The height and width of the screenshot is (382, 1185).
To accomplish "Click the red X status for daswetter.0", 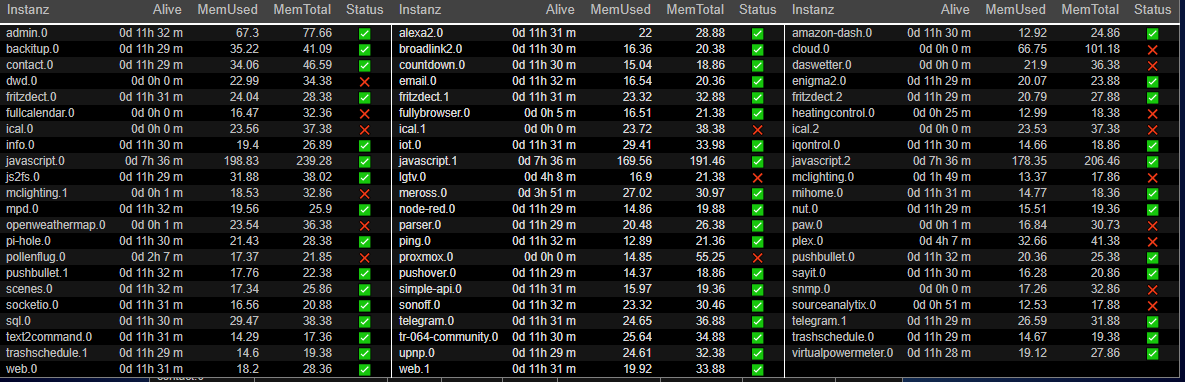I will (x=1153, y=65).
